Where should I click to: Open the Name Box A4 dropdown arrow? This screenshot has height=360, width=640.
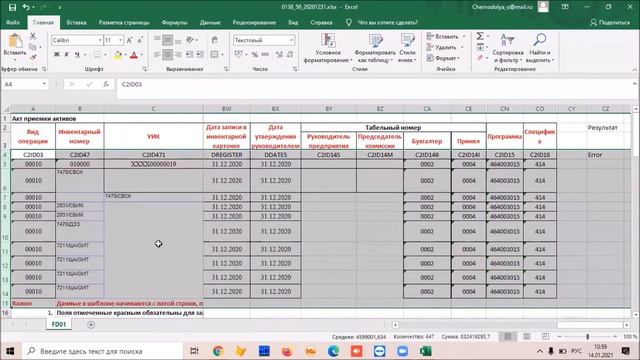44,84
